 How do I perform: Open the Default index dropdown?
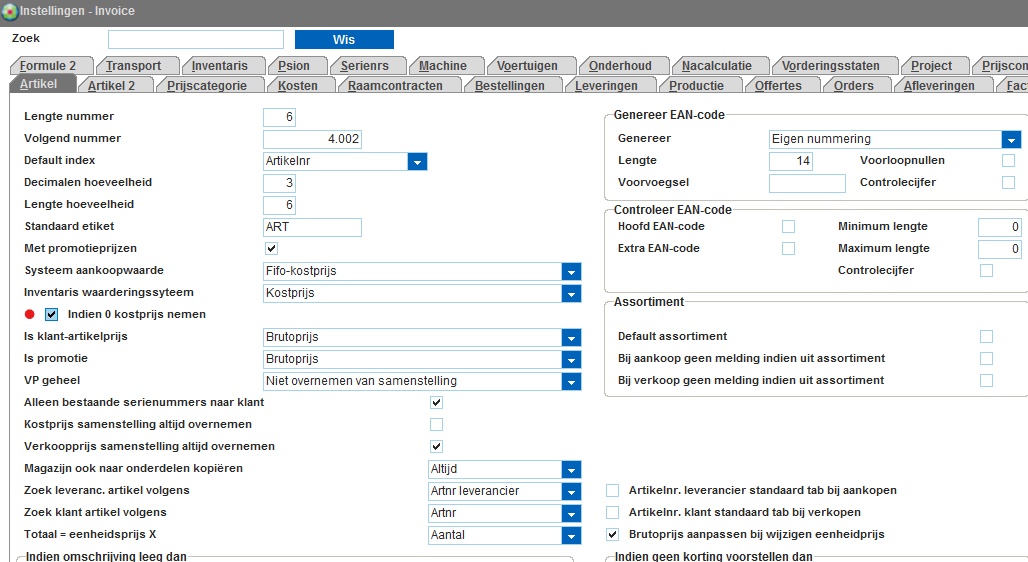pos(417,162)
